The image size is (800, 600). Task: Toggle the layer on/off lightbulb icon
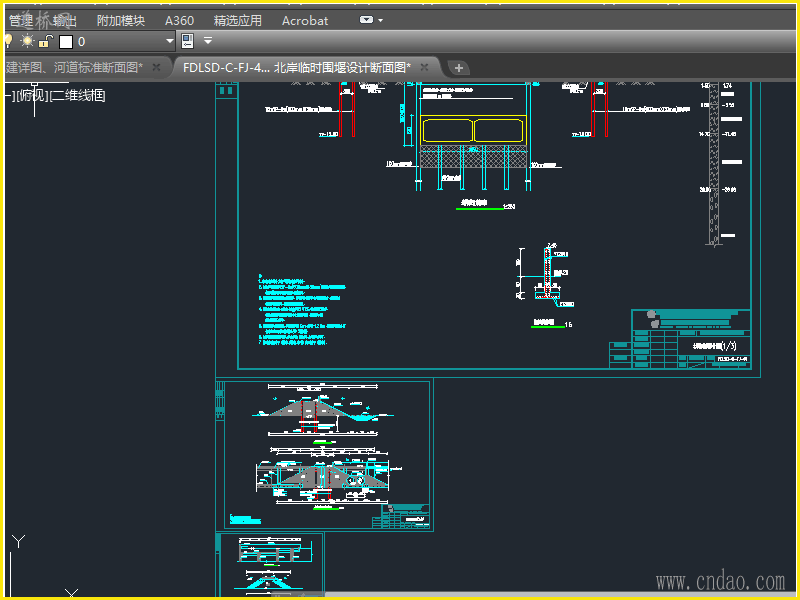click(x=8, y=41)
